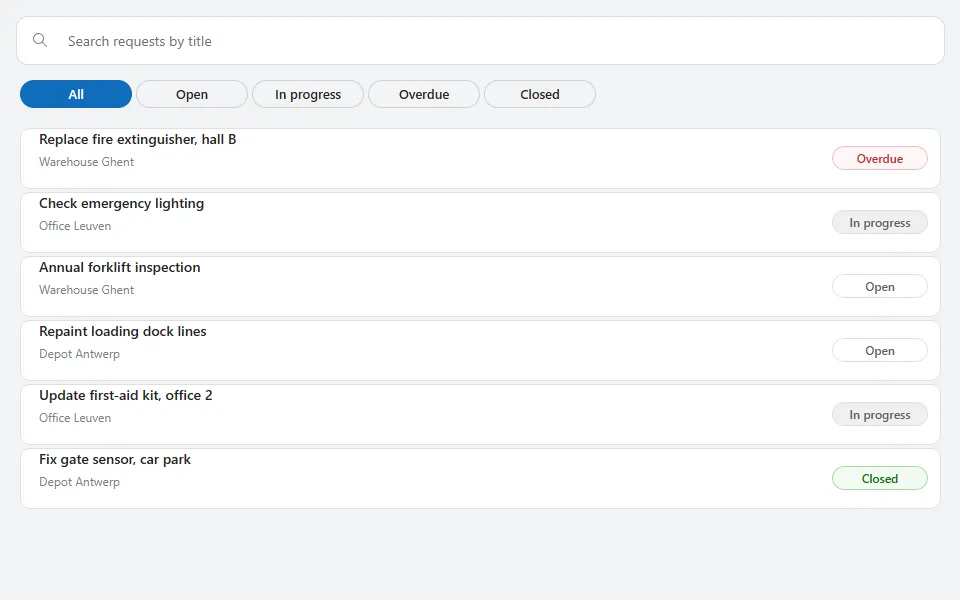
Task: Open Update first-aid kit, office 2 request
Action: click(480, 414)
